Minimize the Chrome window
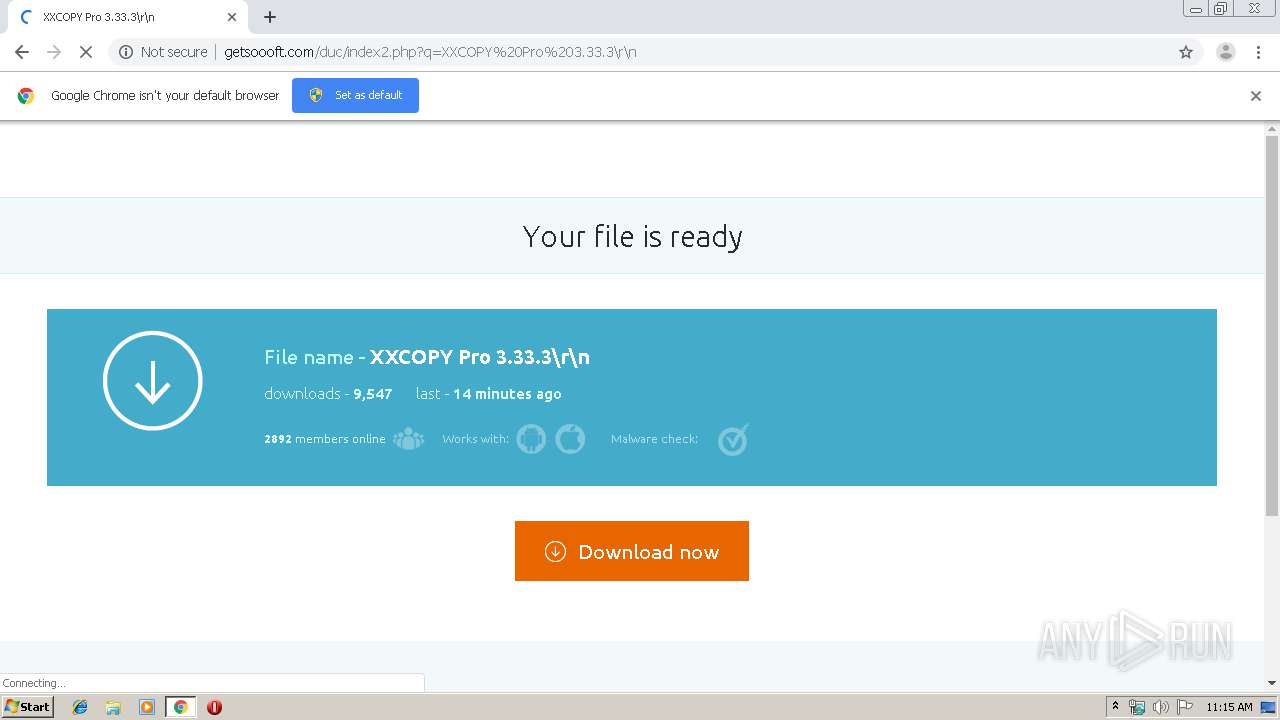This screenshot has width=1280, height=720. (x=1196, y=9)
